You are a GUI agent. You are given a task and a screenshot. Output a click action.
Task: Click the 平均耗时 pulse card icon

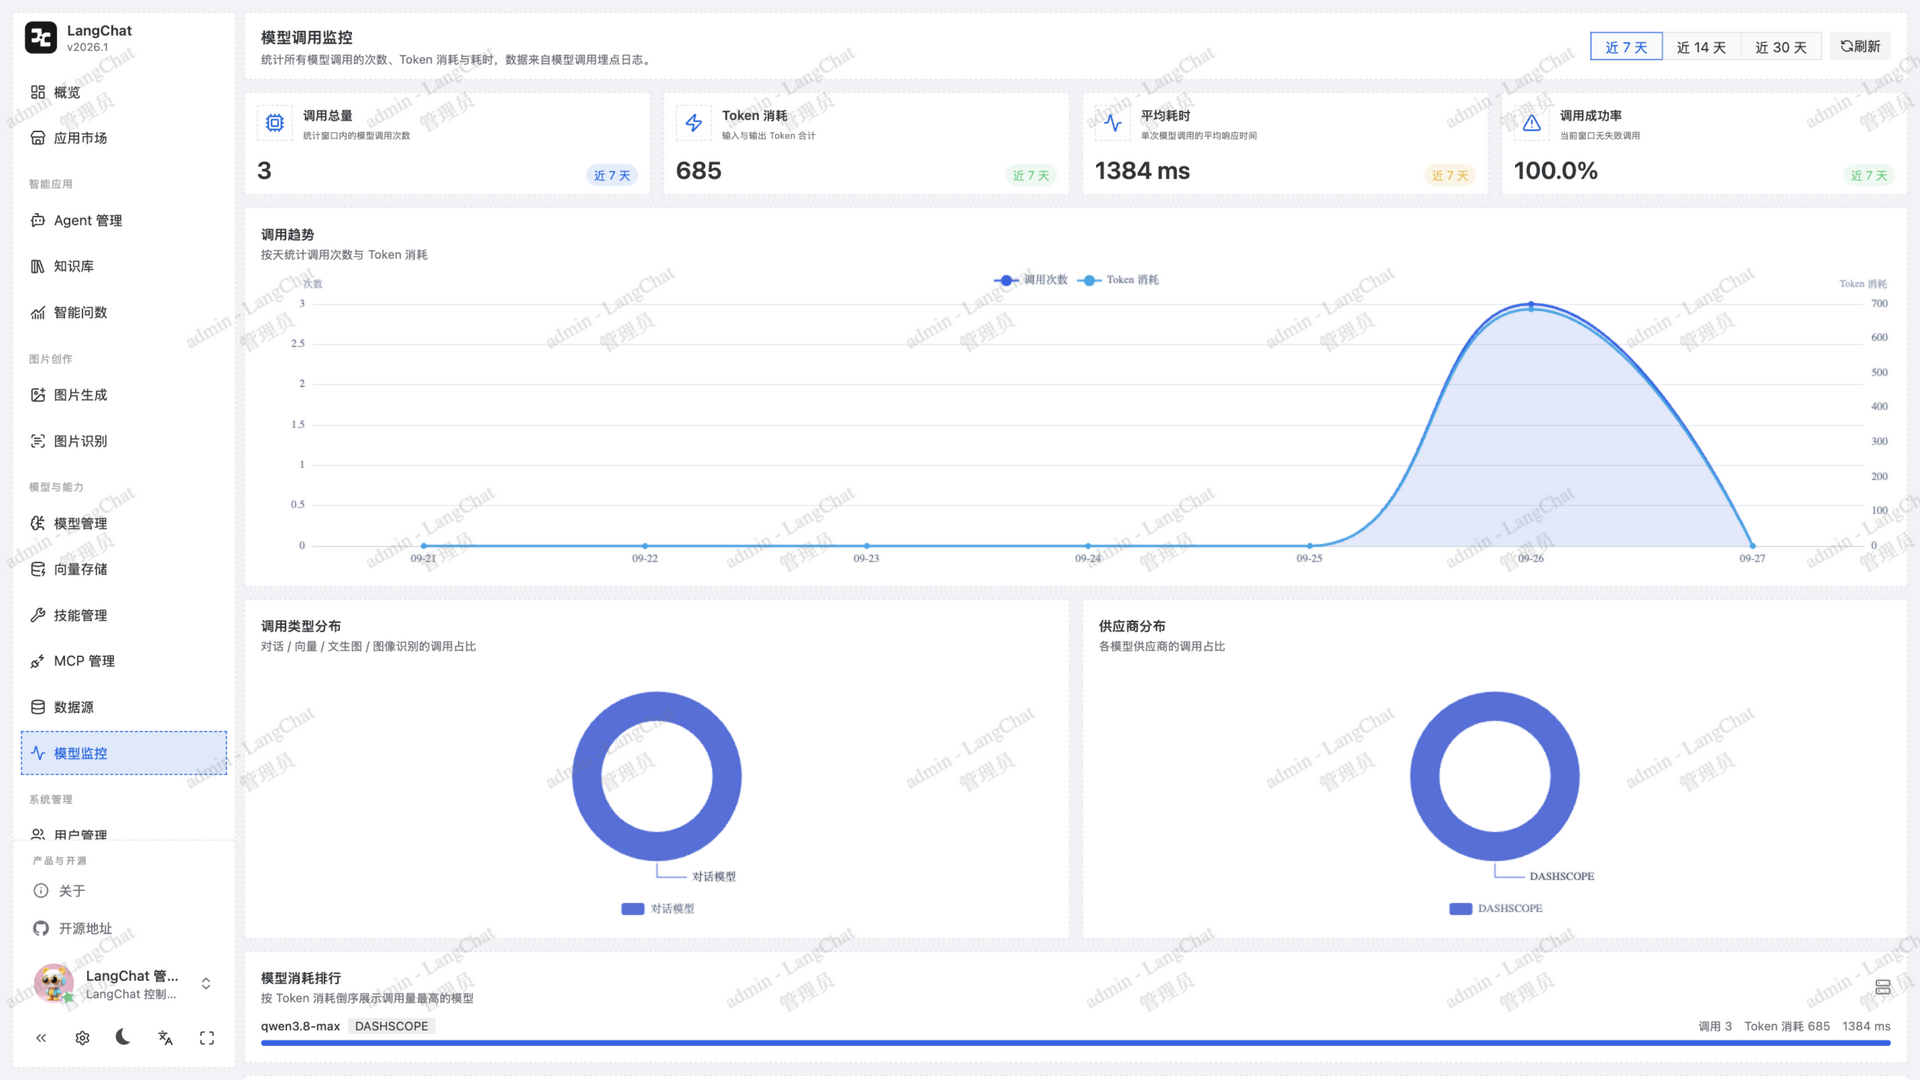pos(1113,123)
